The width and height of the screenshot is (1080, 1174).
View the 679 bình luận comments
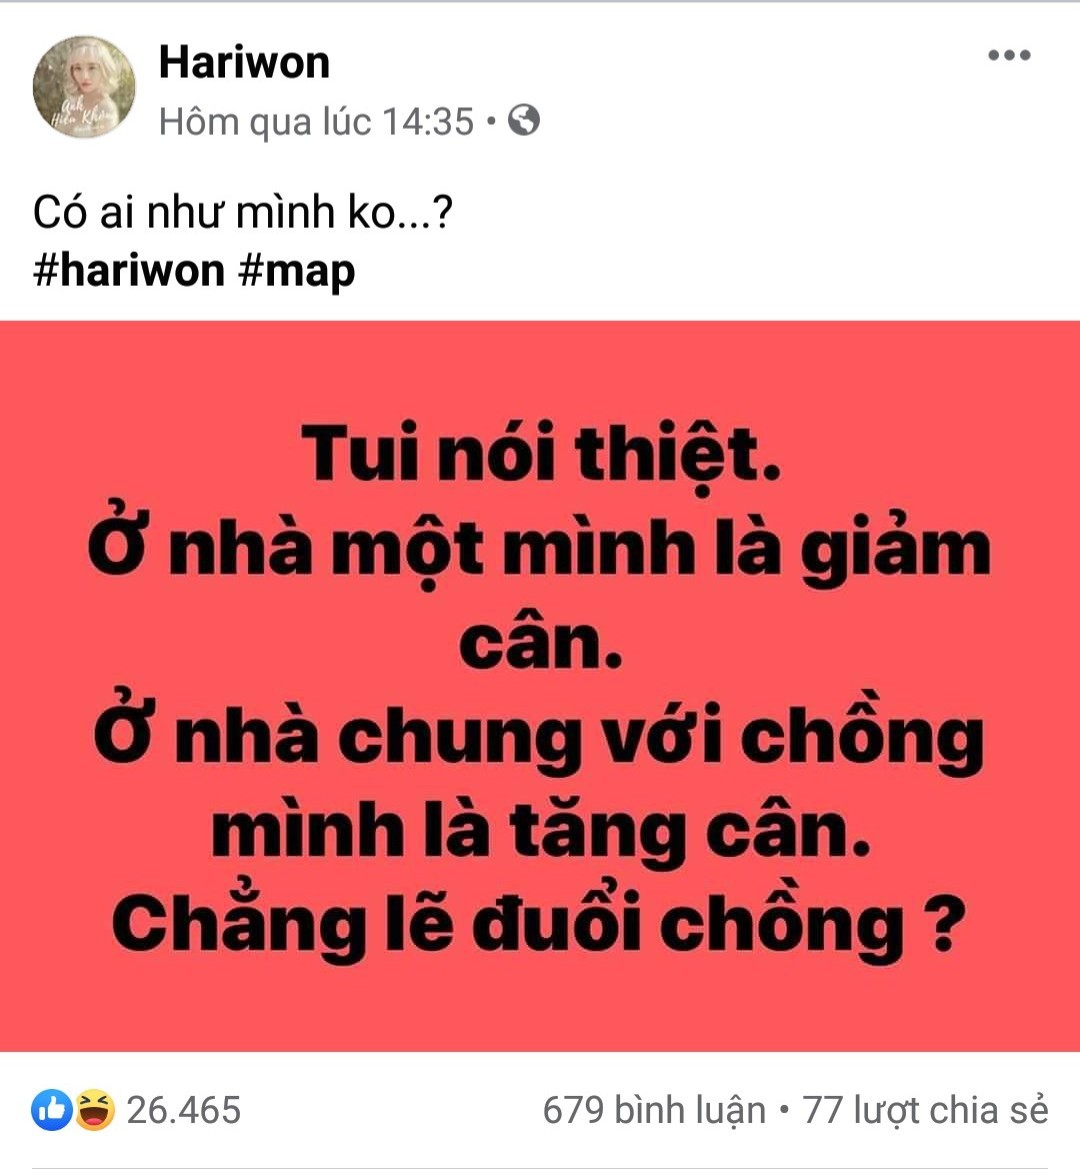[x=654, y=1110]
